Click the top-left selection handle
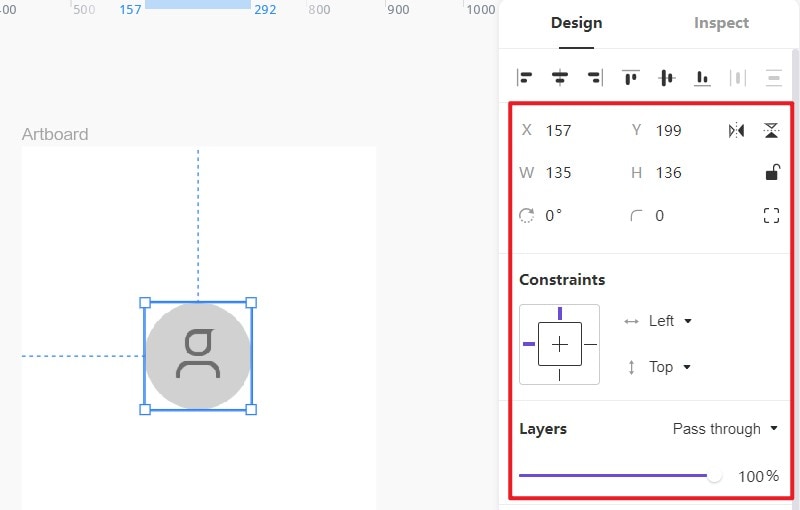 (x=145, y=303)
